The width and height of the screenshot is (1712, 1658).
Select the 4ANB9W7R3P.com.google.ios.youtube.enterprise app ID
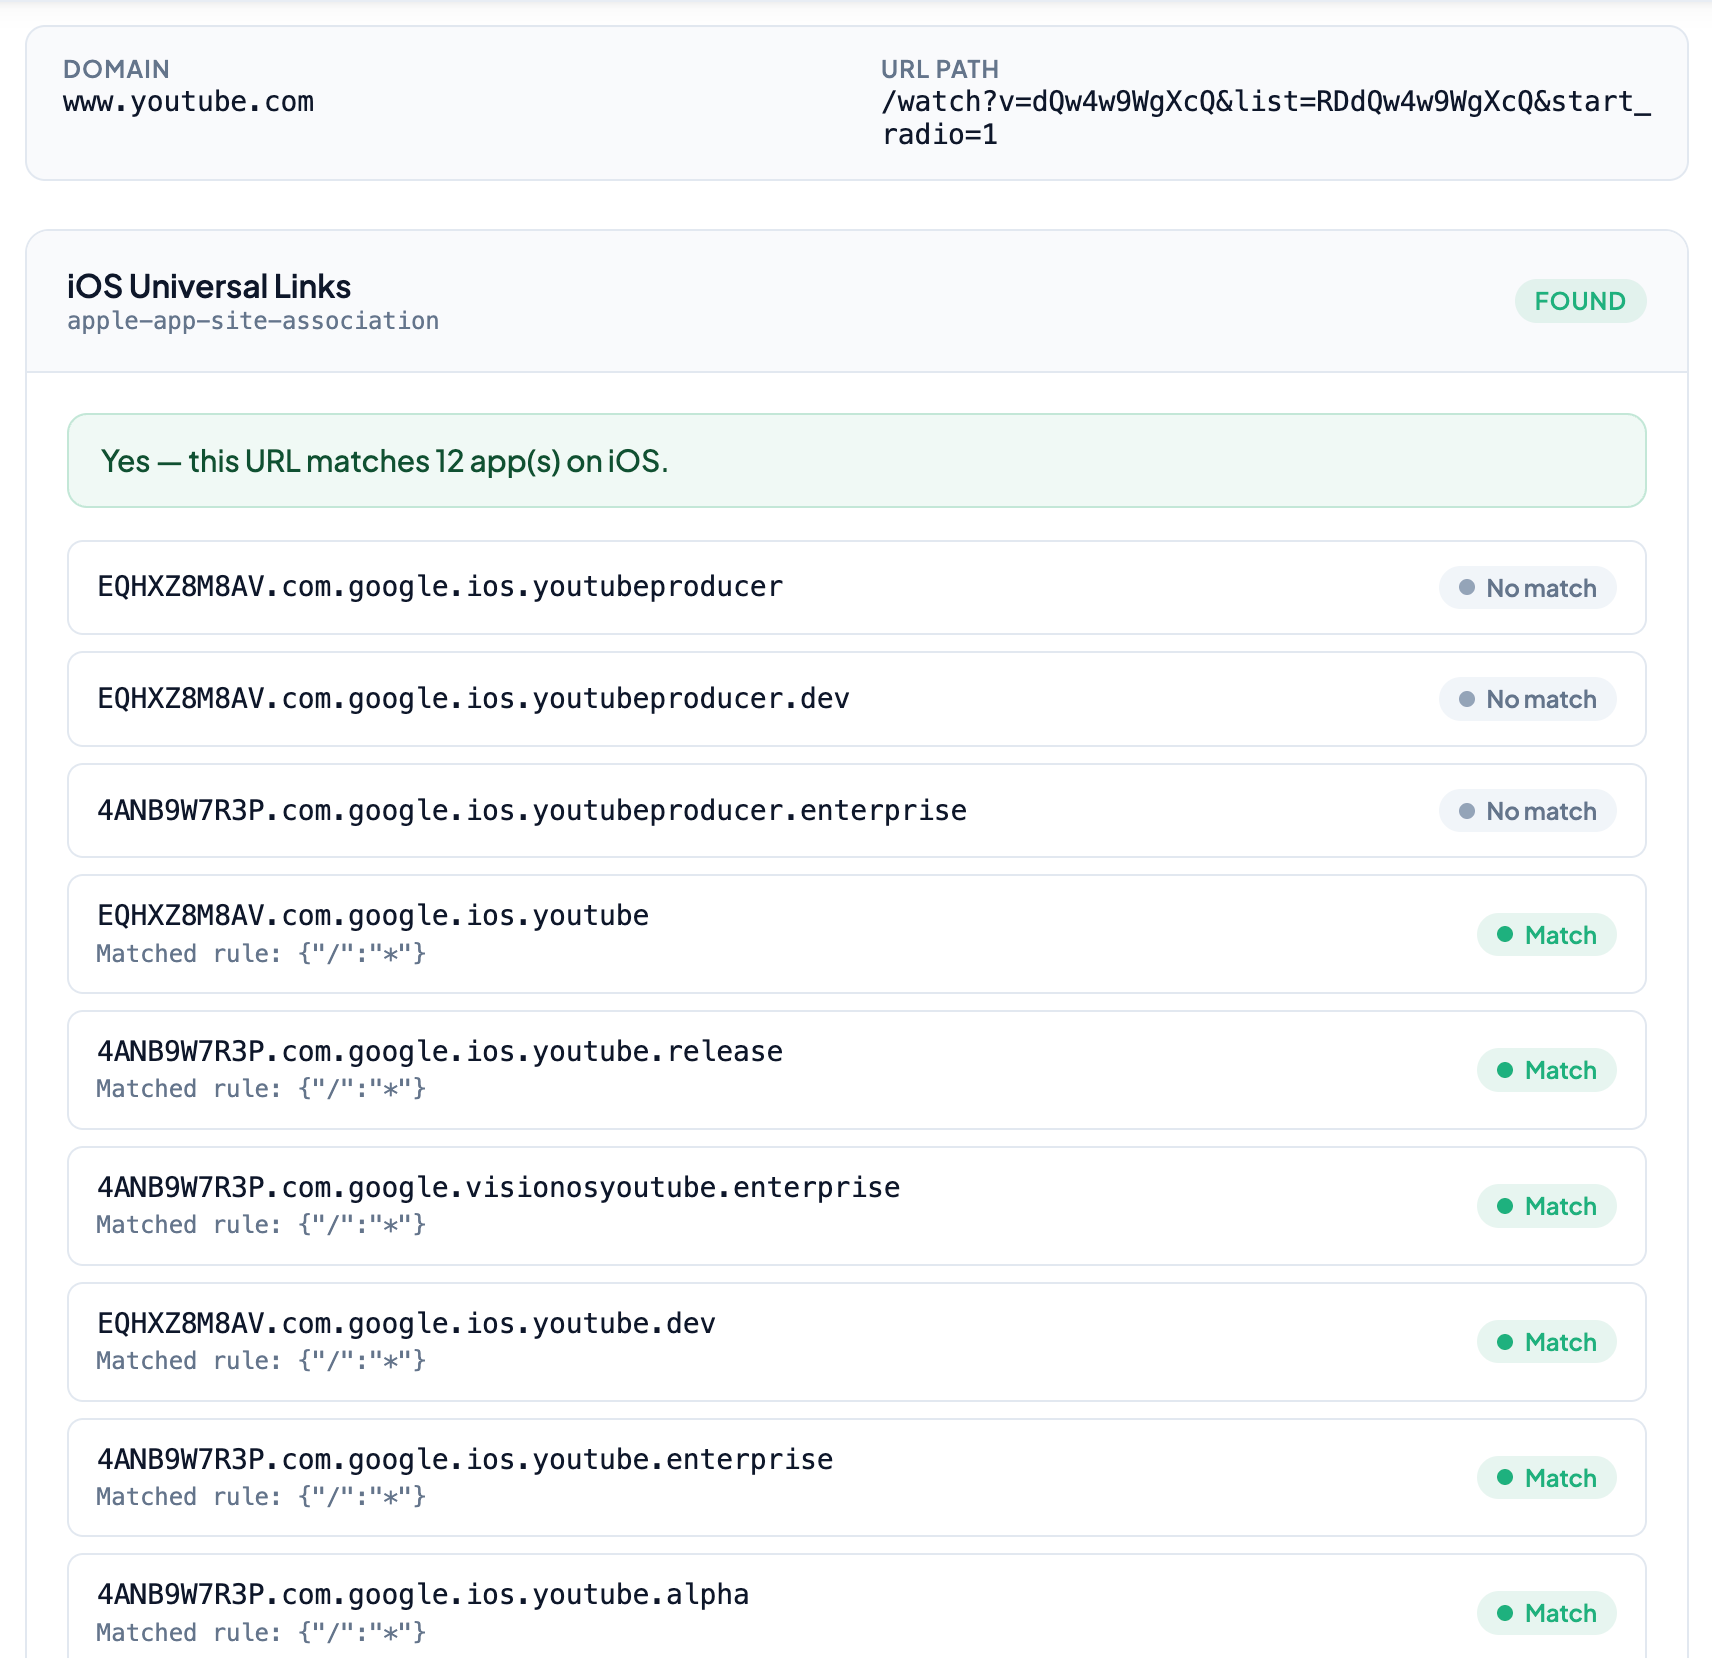[465, 1460]
